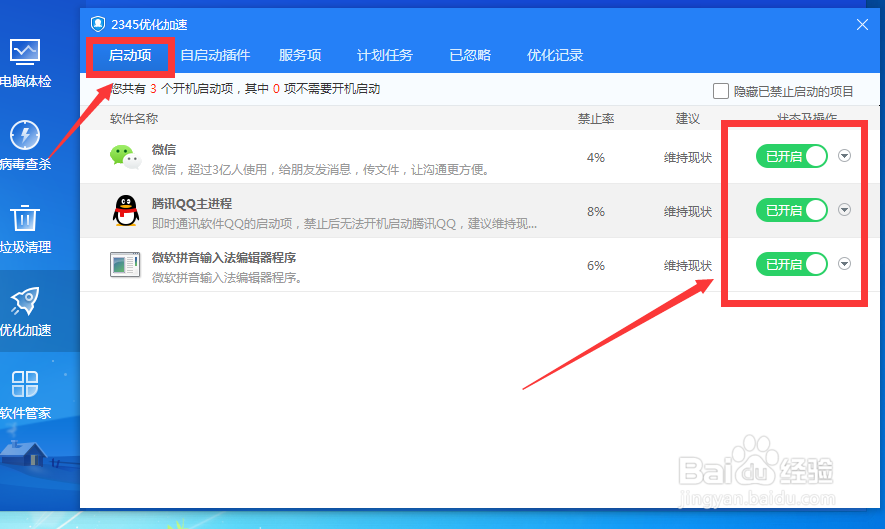Click 维持现状 suggestion in 微软拼音 row
This screenshot has height=529, width=885.
[x=687, y=265]
